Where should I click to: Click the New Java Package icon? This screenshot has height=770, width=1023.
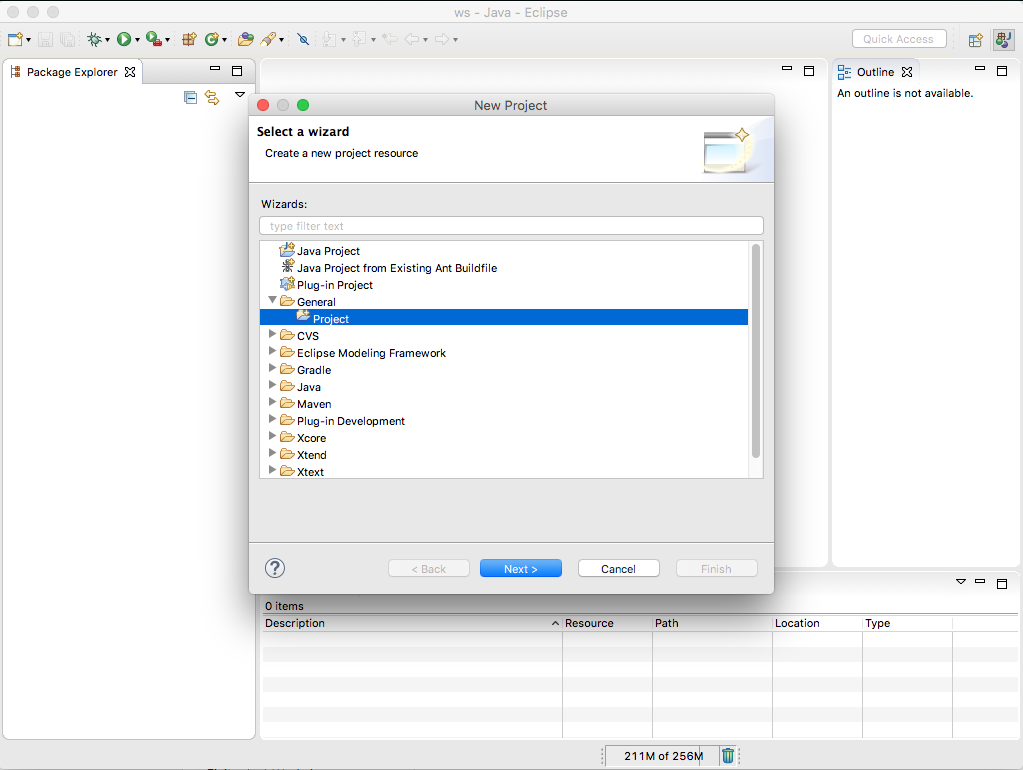[189, 39]
